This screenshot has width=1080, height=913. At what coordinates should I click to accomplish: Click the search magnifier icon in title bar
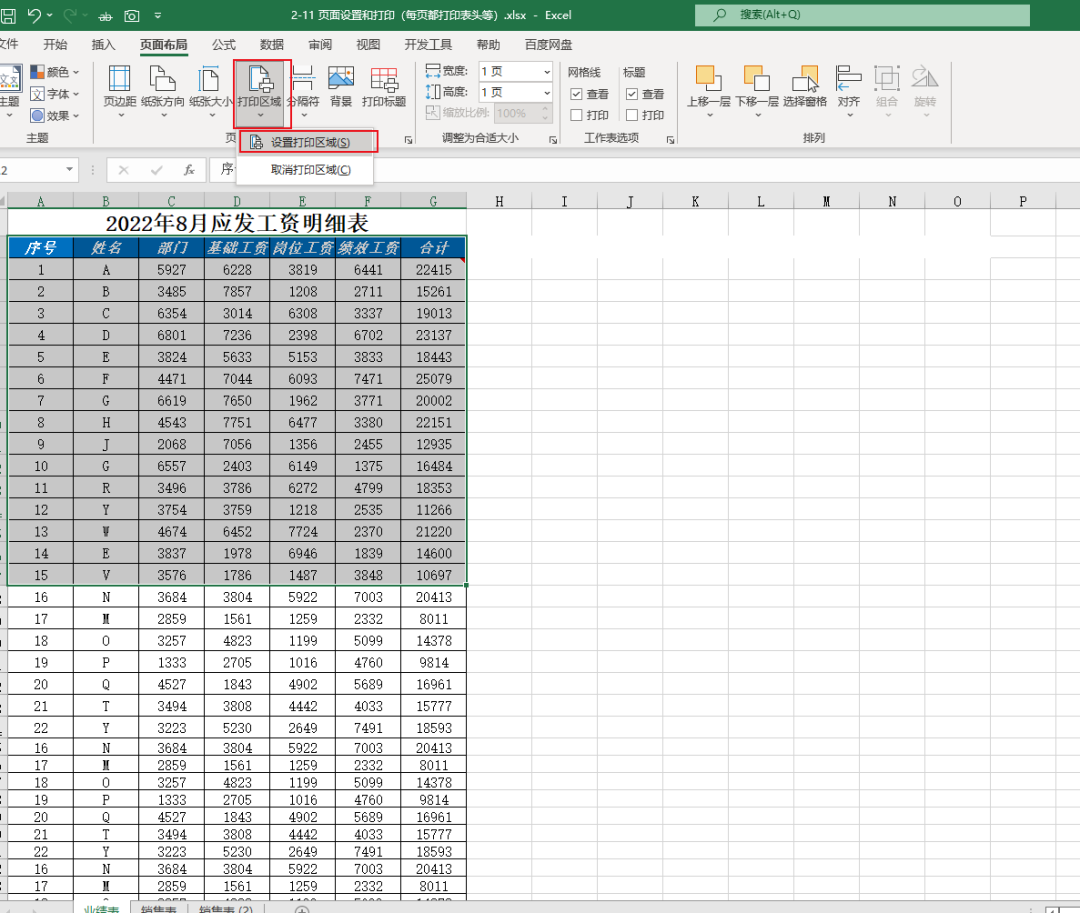719,14
